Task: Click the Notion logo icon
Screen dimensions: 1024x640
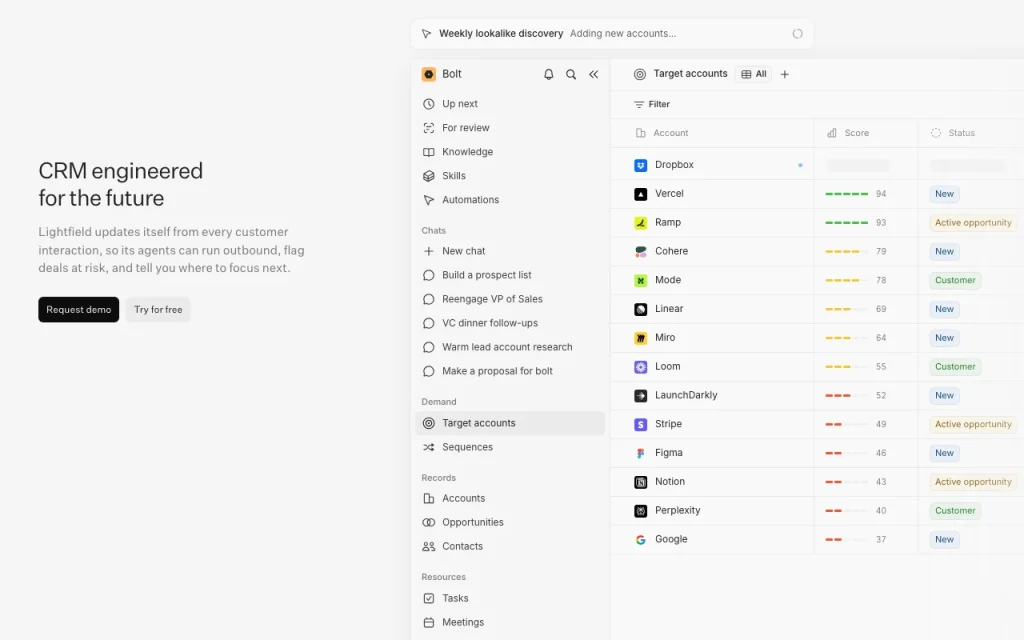Action: tap(641, 482)
